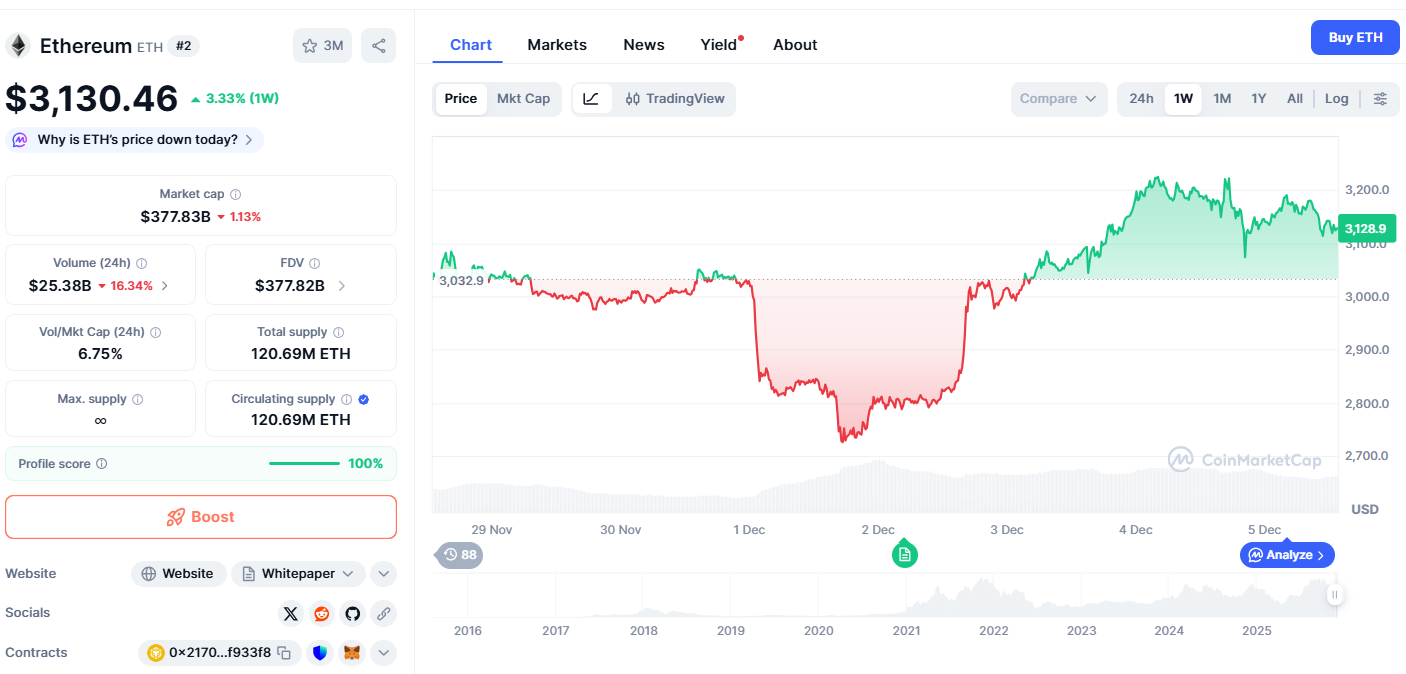Select the line chart view icon
The height and width of the screenshot is (674, 1406).
coord(591,99)
